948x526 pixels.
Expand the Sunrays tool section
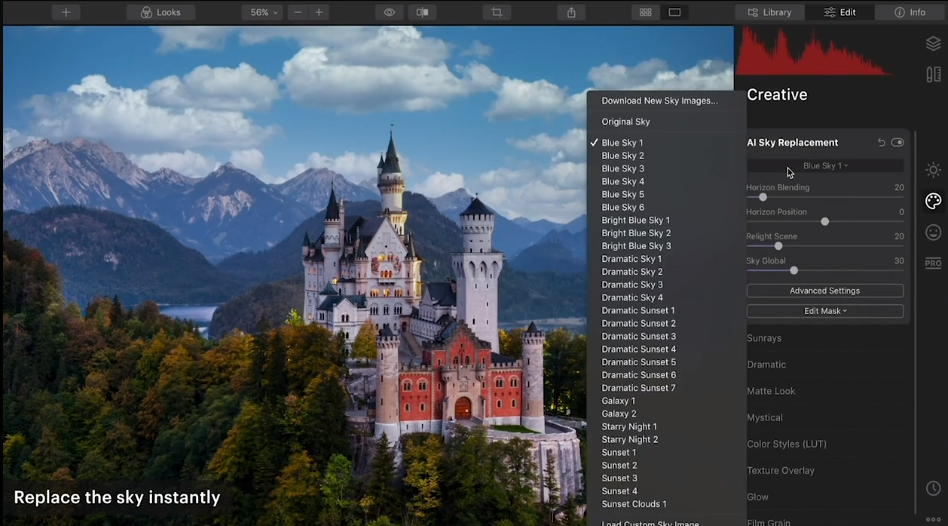[x=764, y=338]
